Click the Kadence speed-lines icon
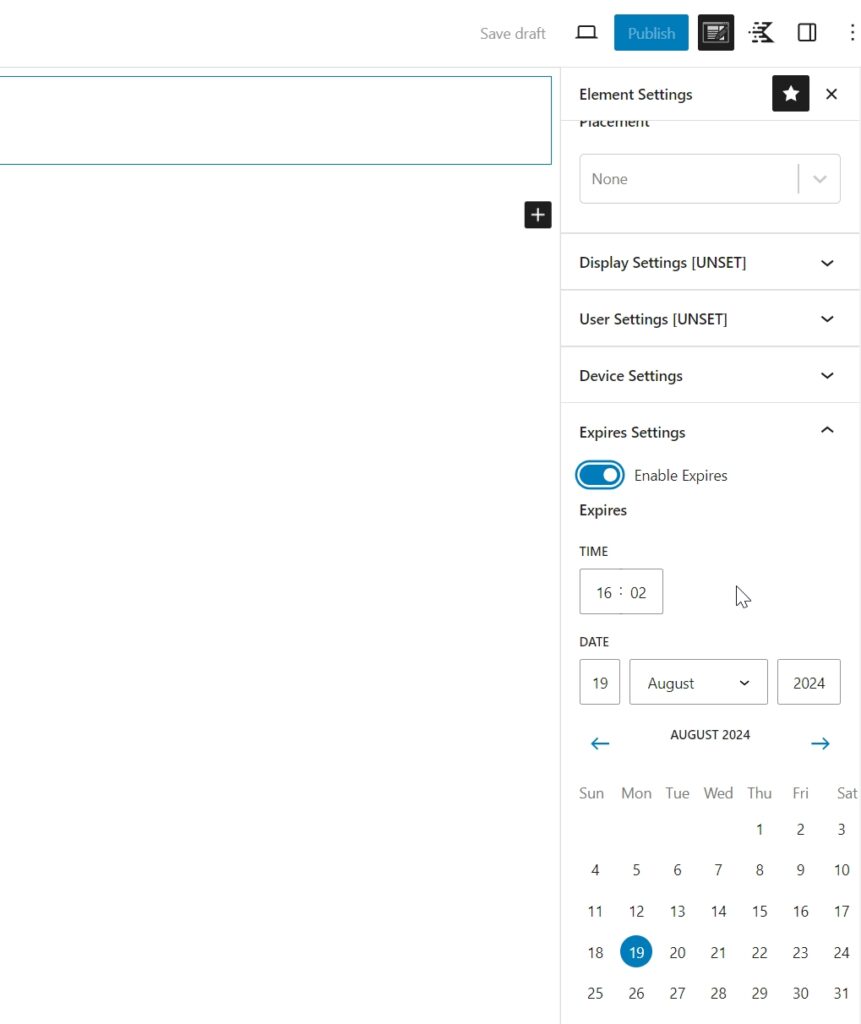Screen dimensions: 861x1024 [761, 33]
